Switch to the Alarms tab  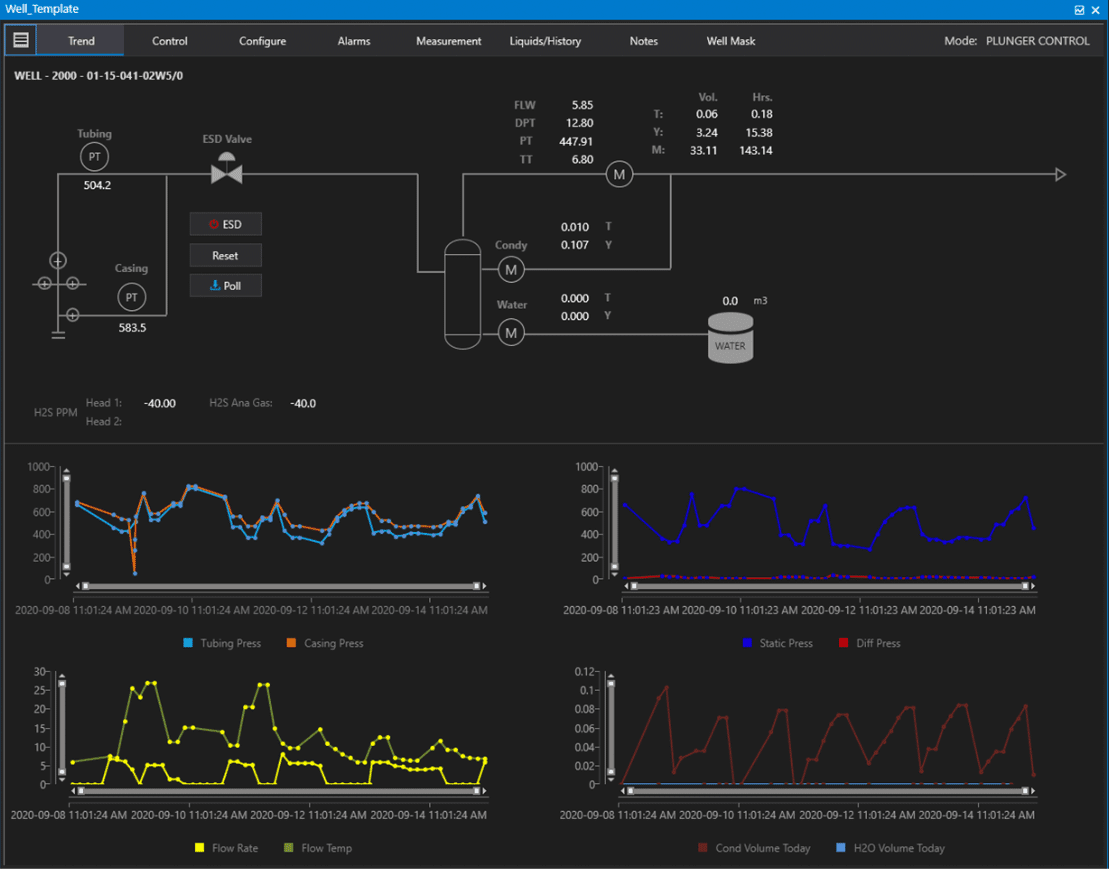click(353, 40)
